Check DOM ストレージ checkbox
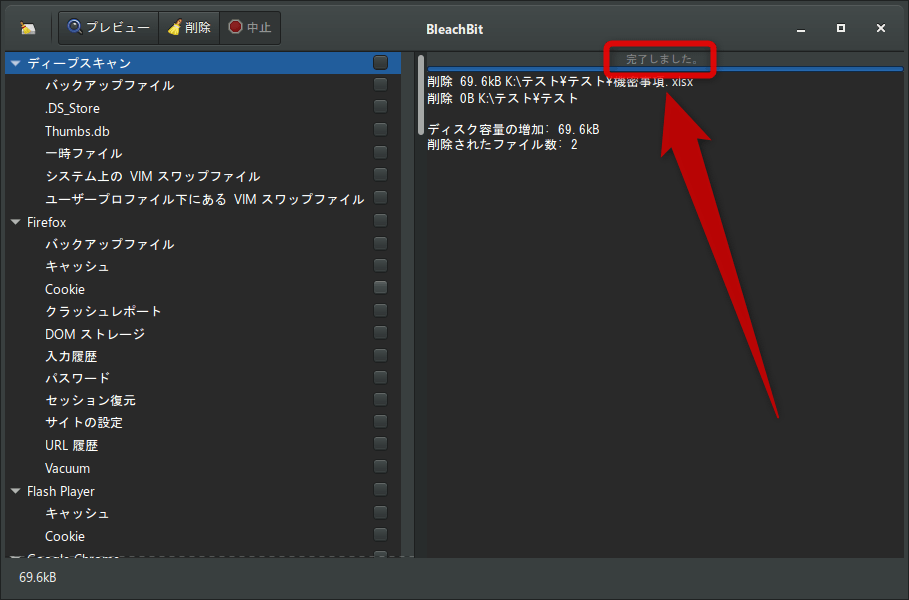The image size is (909, 600). point(380,333)
